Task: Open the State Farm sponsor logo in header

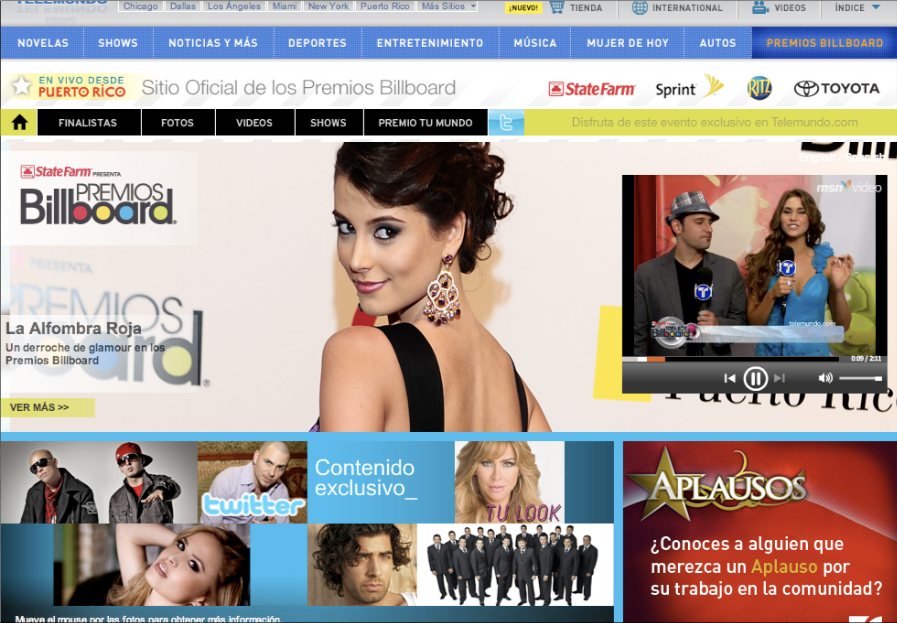Action: click(x=592, y=89)
